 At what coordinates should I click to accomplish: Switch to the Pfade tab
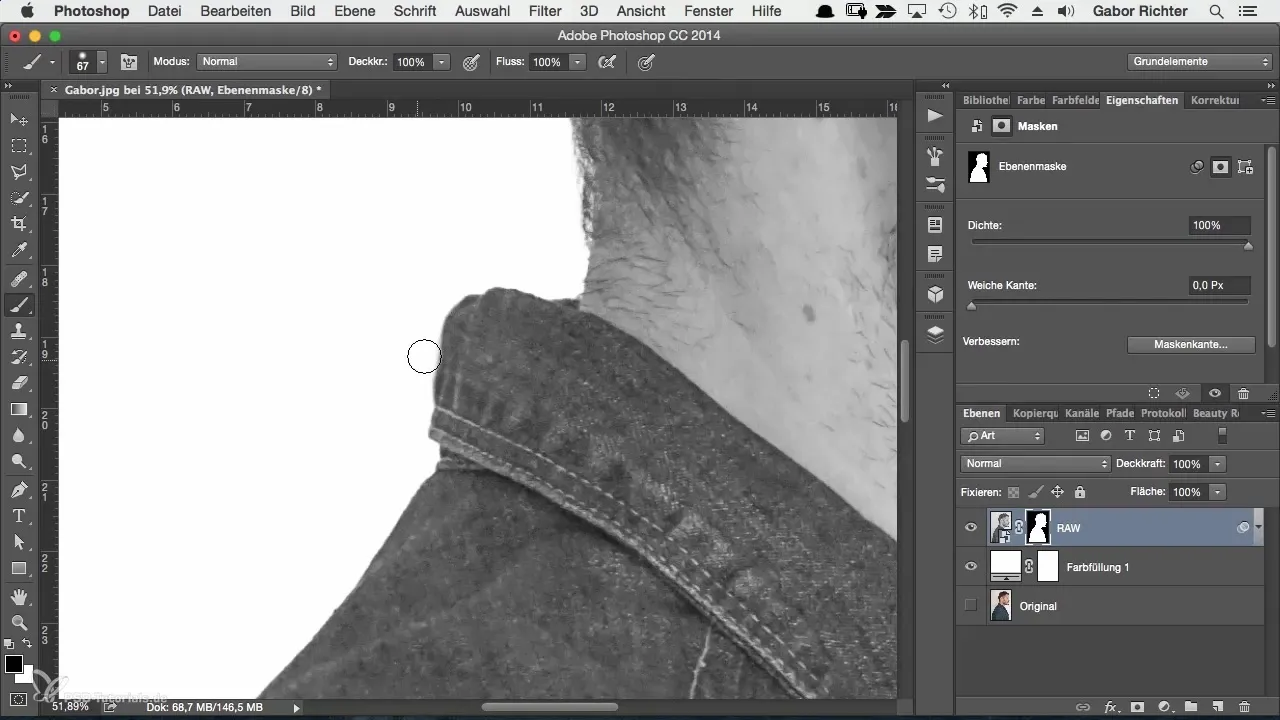point(1120,413)
